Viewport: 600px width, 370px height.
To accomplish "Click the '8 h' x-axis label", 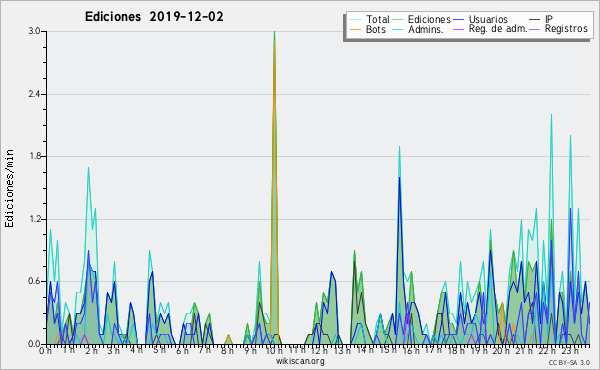I will pyautogui.click(x=227, y=351).
